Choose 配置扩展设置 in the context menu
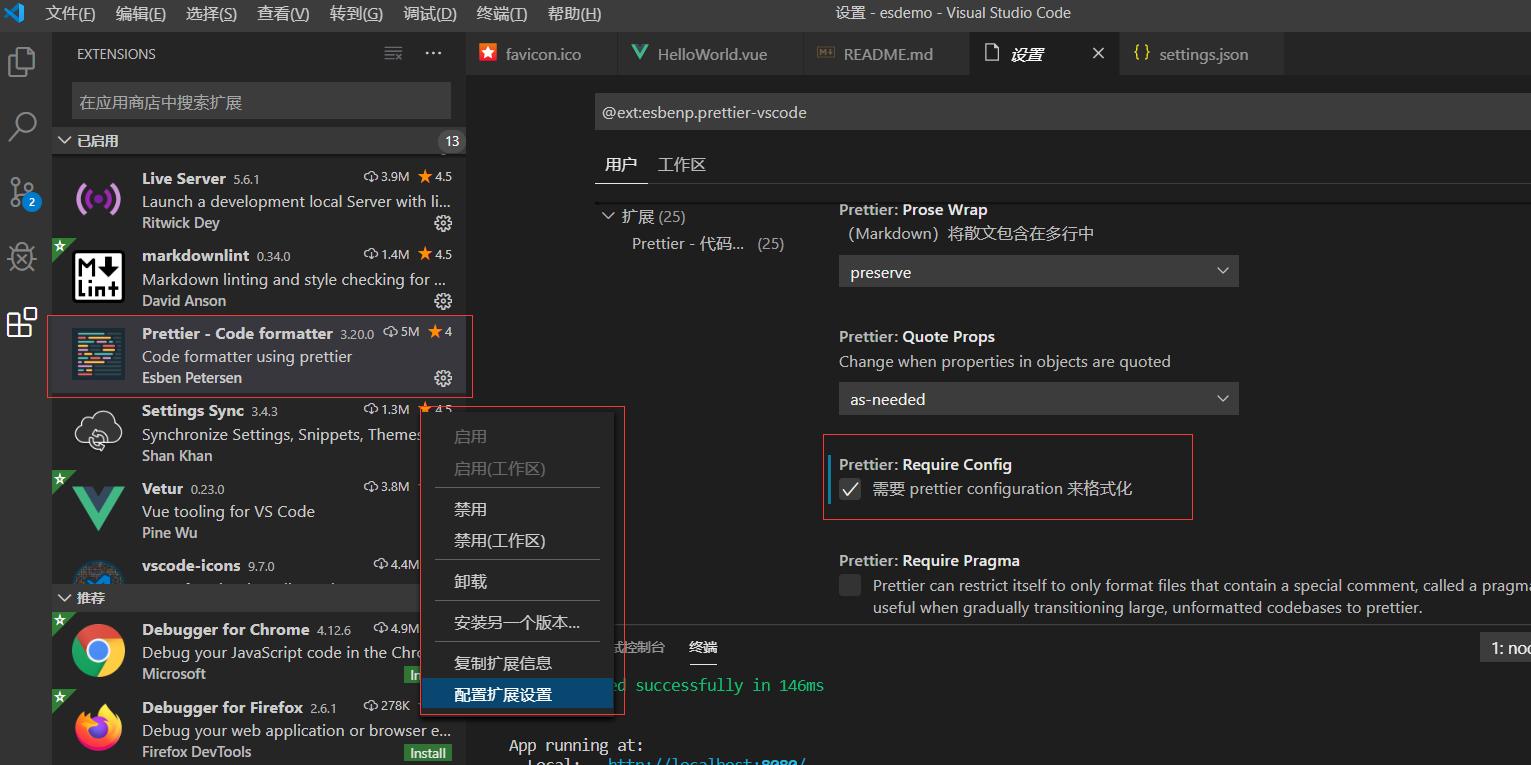Screen dimensions: 1531x765 point(517,694)
